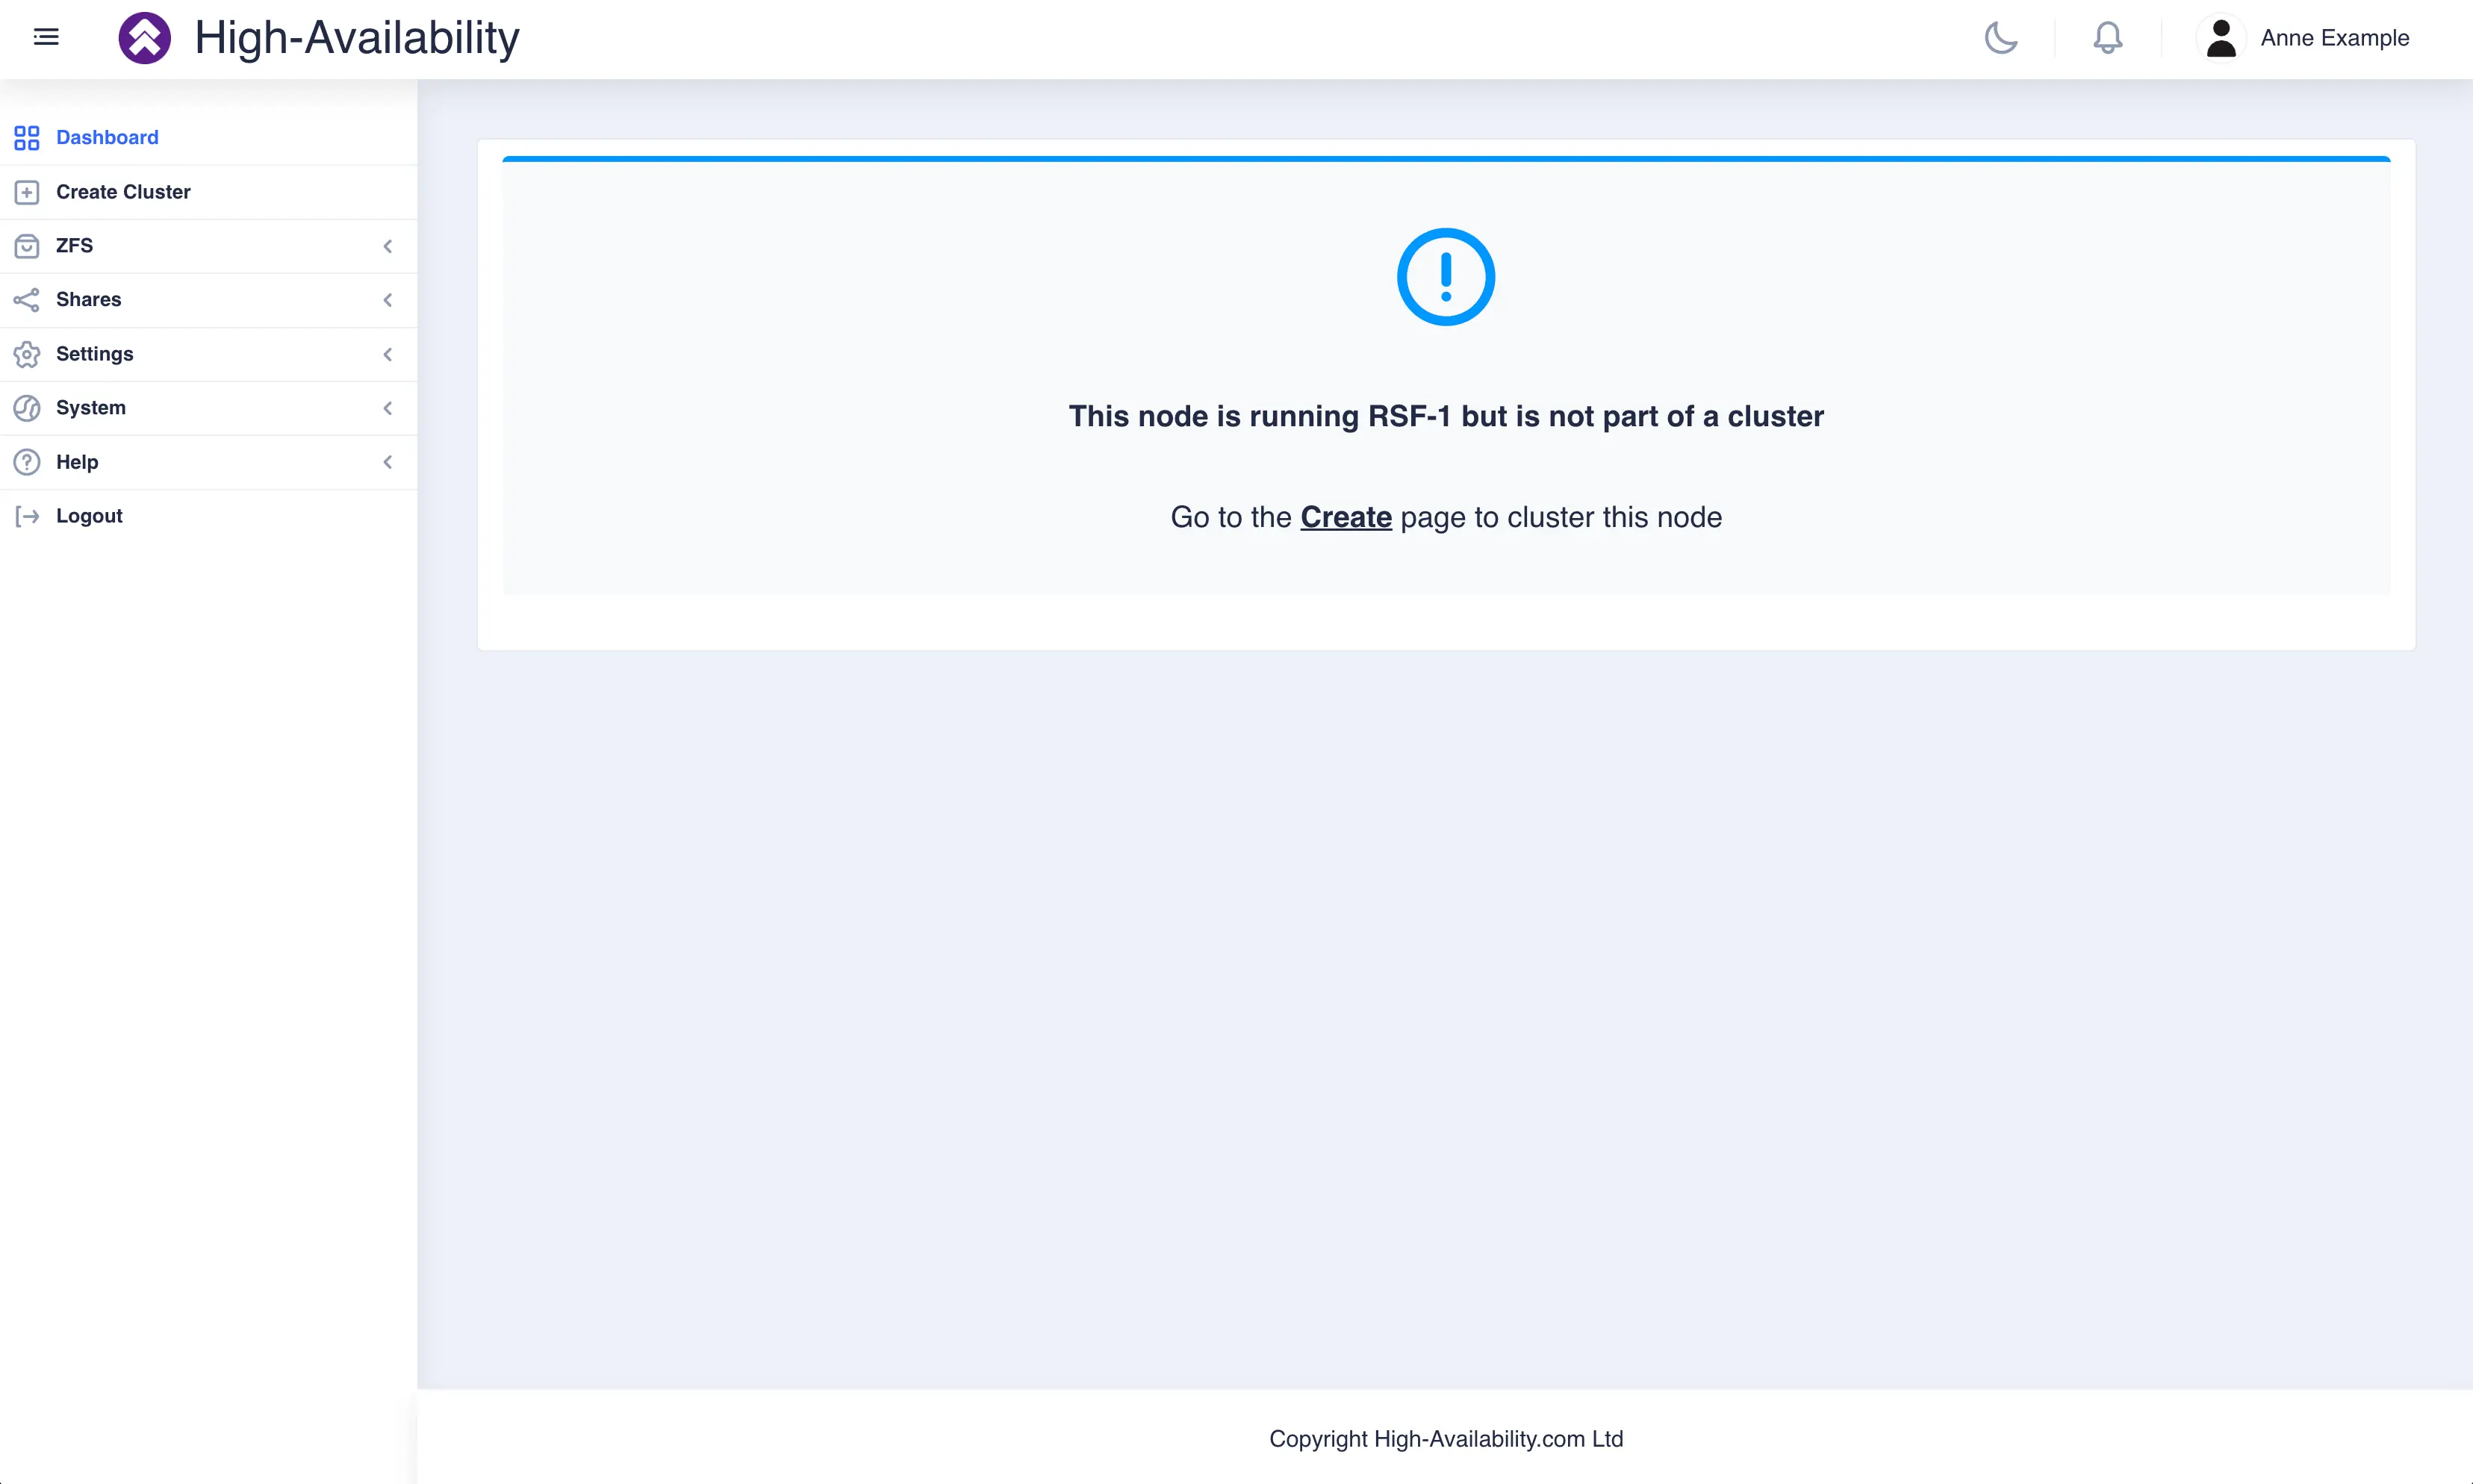Click the ZFS storage icon
This screenshot has width=2473, height=1484.
[27, 245]
